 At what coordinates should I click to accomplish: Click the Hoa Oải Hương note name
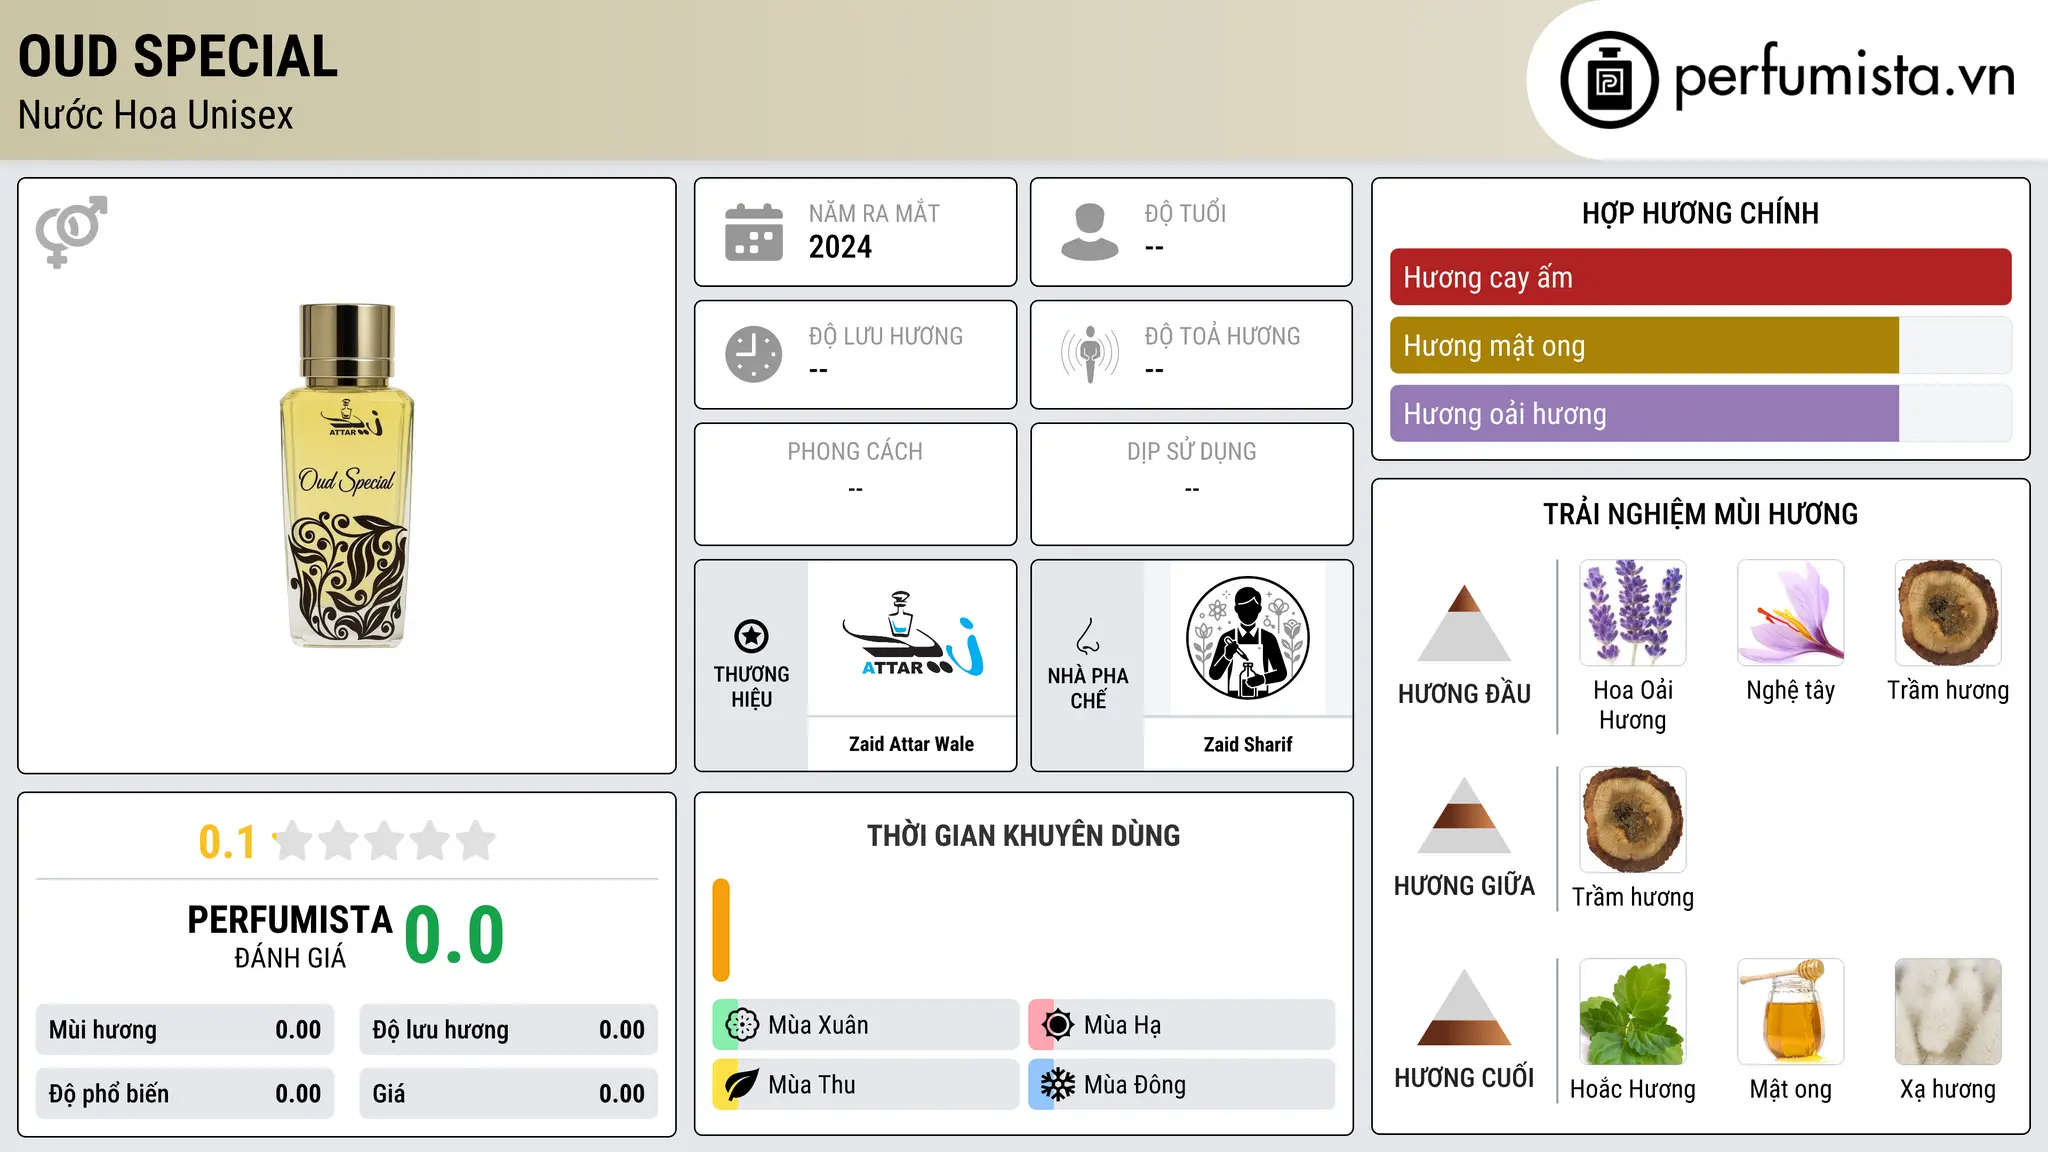(x=1633, y=705)
